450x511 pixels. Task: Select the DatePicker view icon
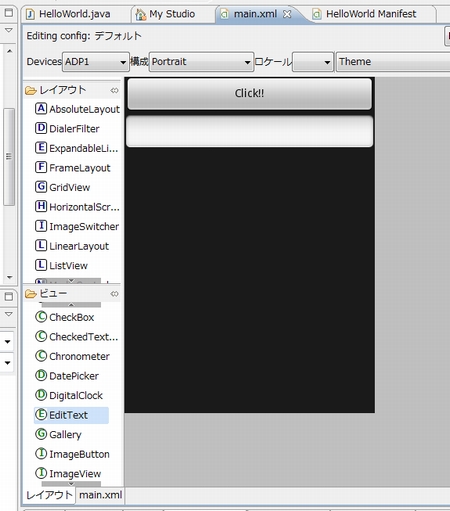41,375
